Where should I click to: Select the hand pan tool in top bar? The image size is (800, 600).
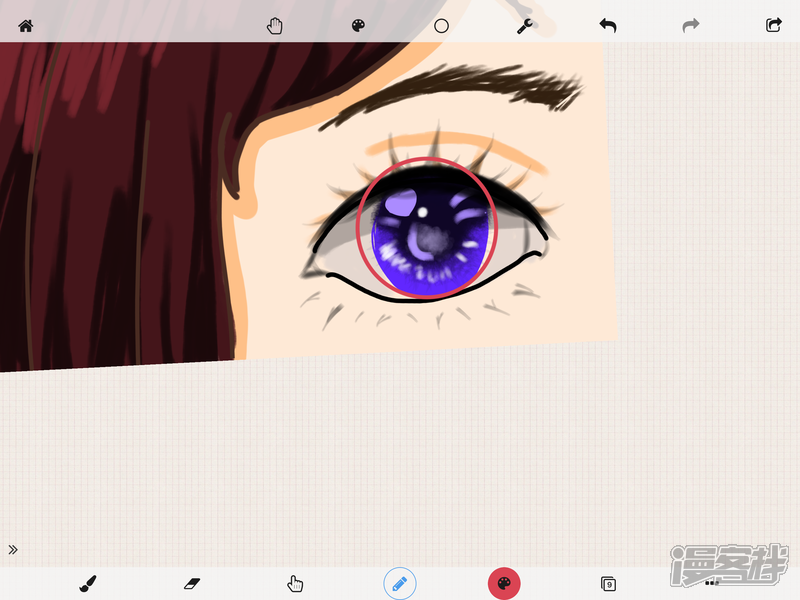coord(275,26)
